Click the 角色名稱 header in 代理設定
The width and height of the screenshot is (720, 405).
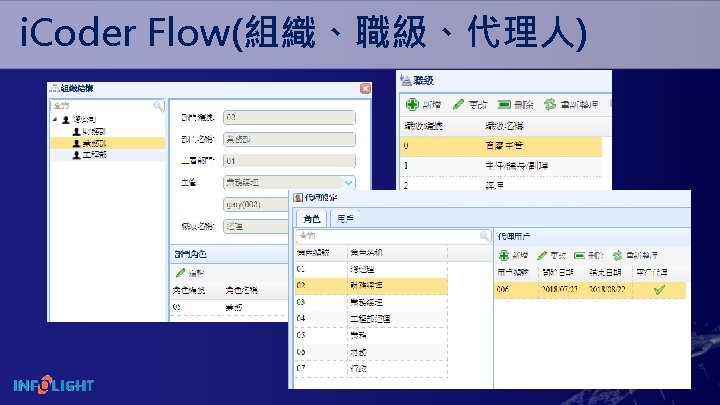point(366,253)
